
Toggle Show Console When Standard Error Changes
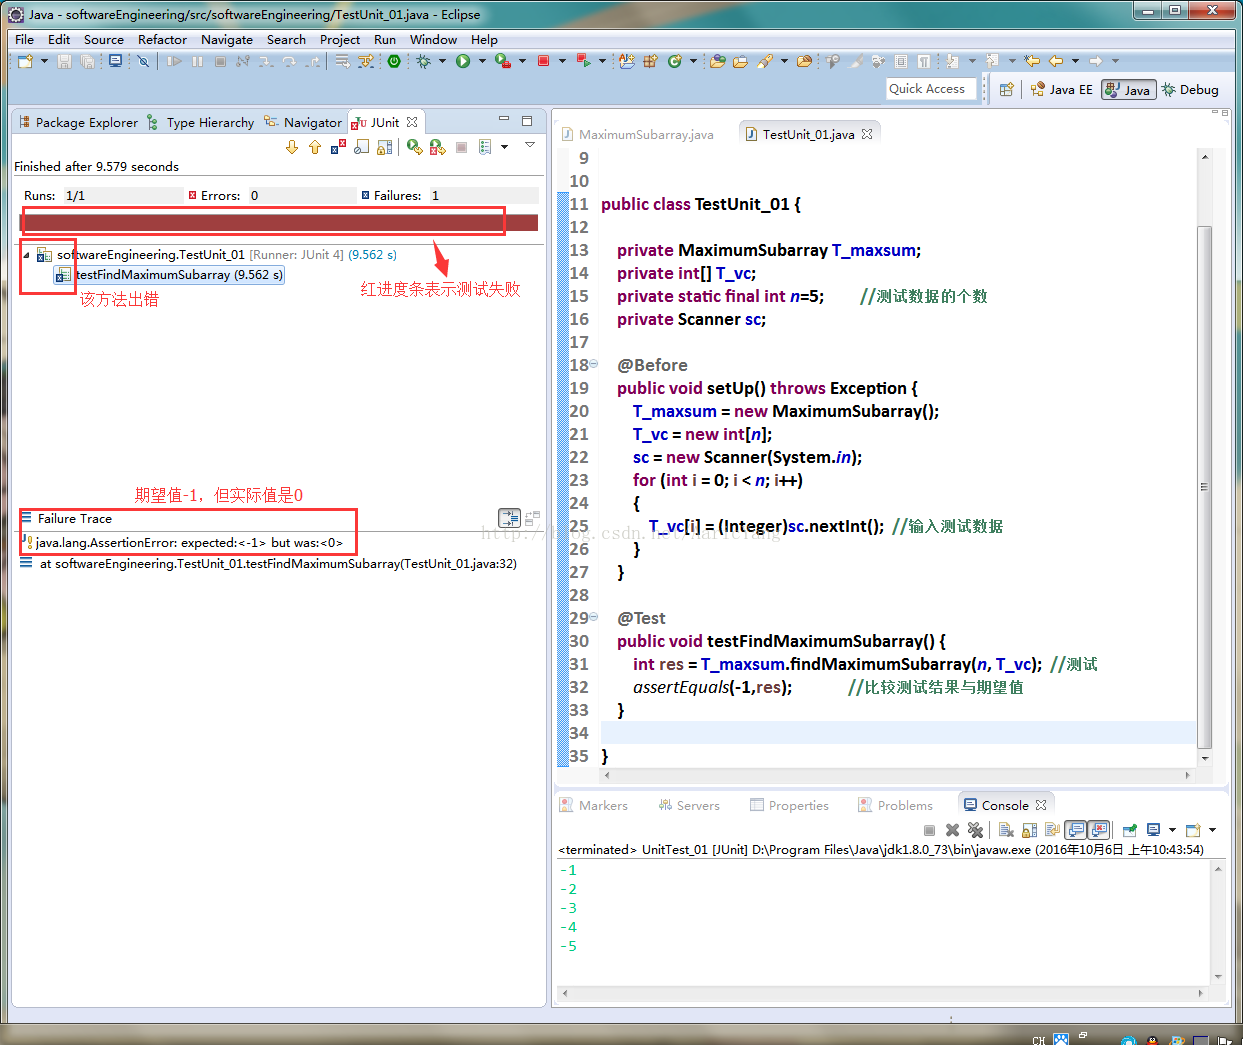(1099, 830)
